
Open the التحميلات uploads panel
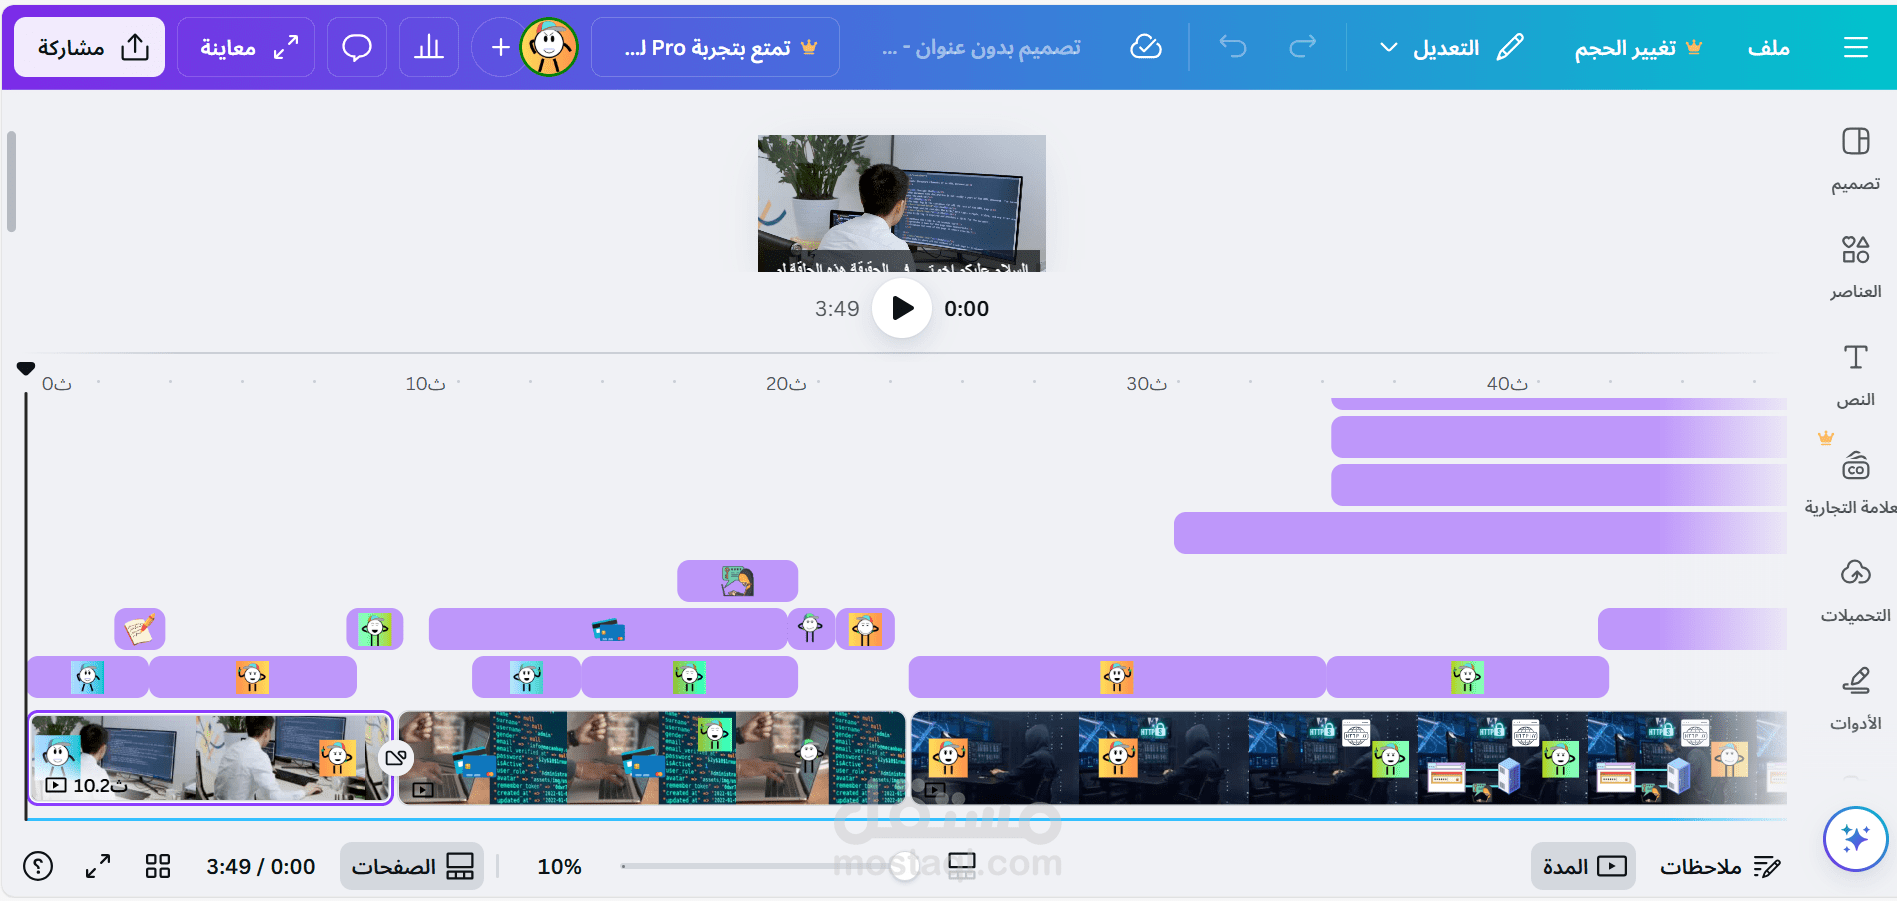tap(1855, 590)
